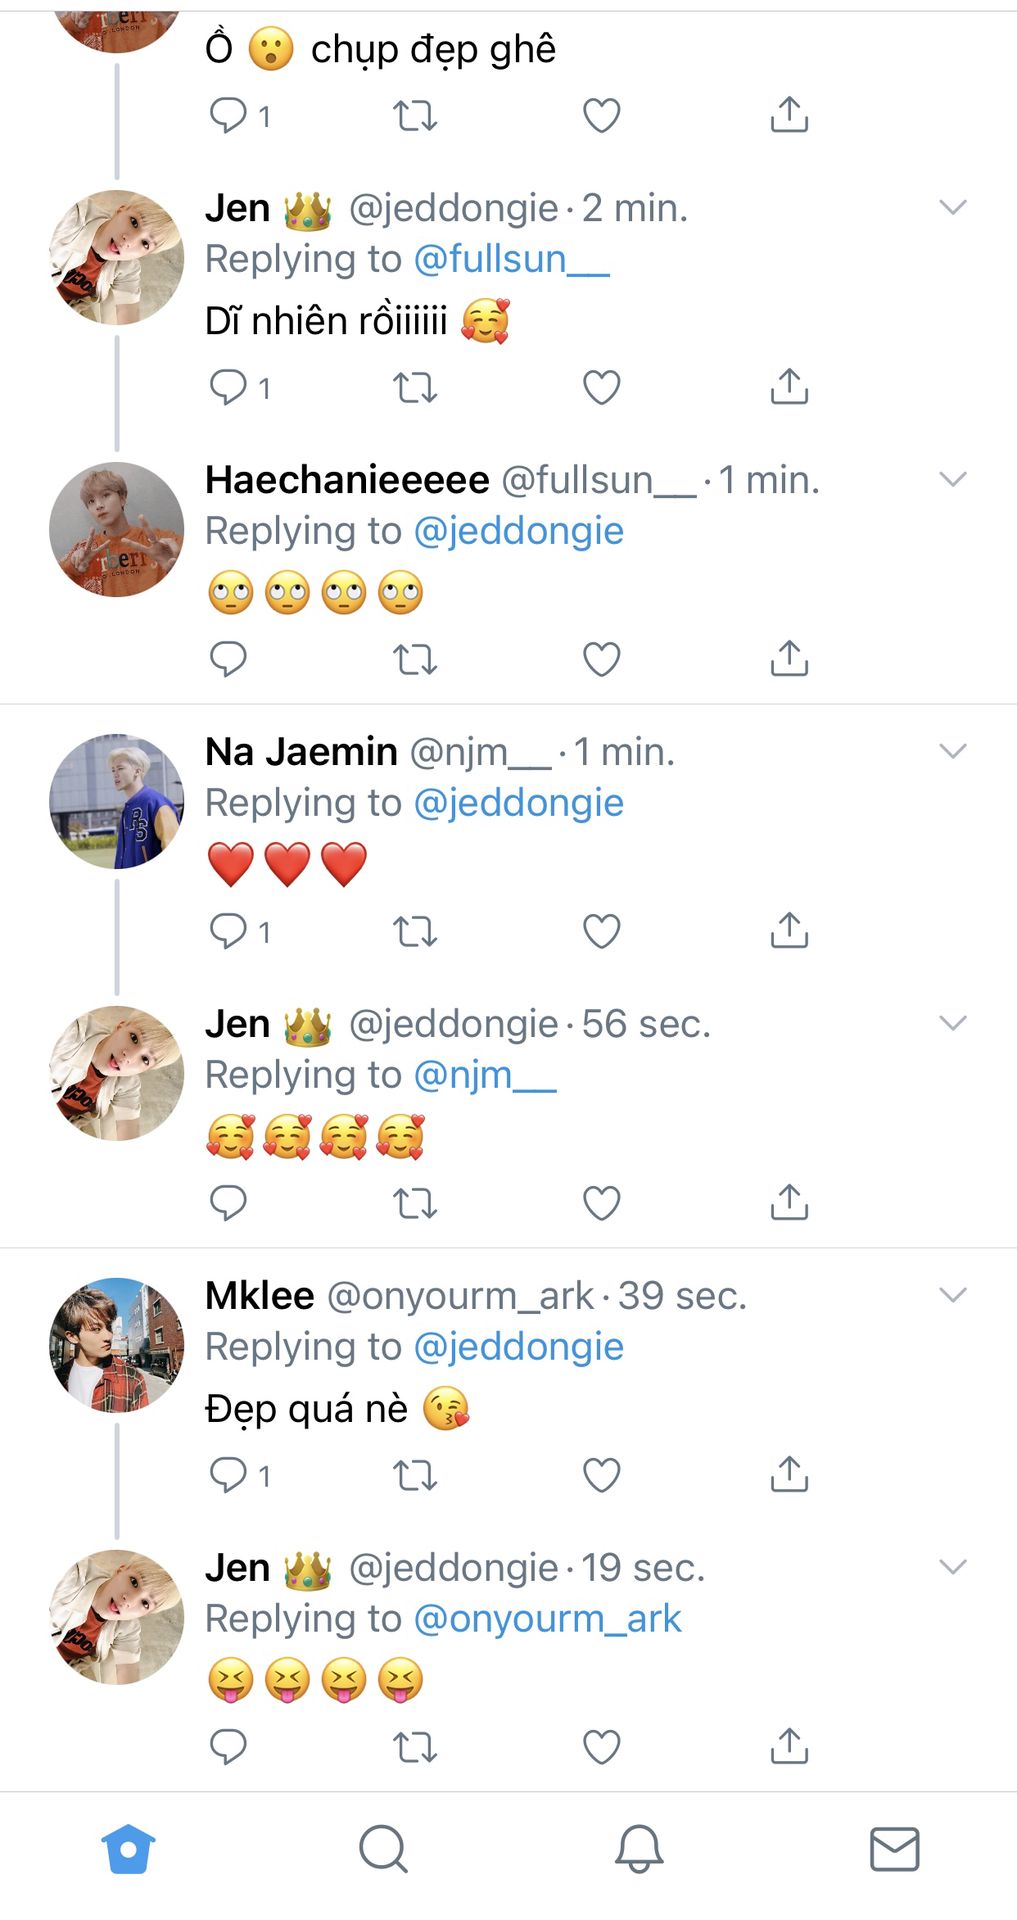Like Mklee's "Đẹp quá nè" reply

(x=601, y=1475)
